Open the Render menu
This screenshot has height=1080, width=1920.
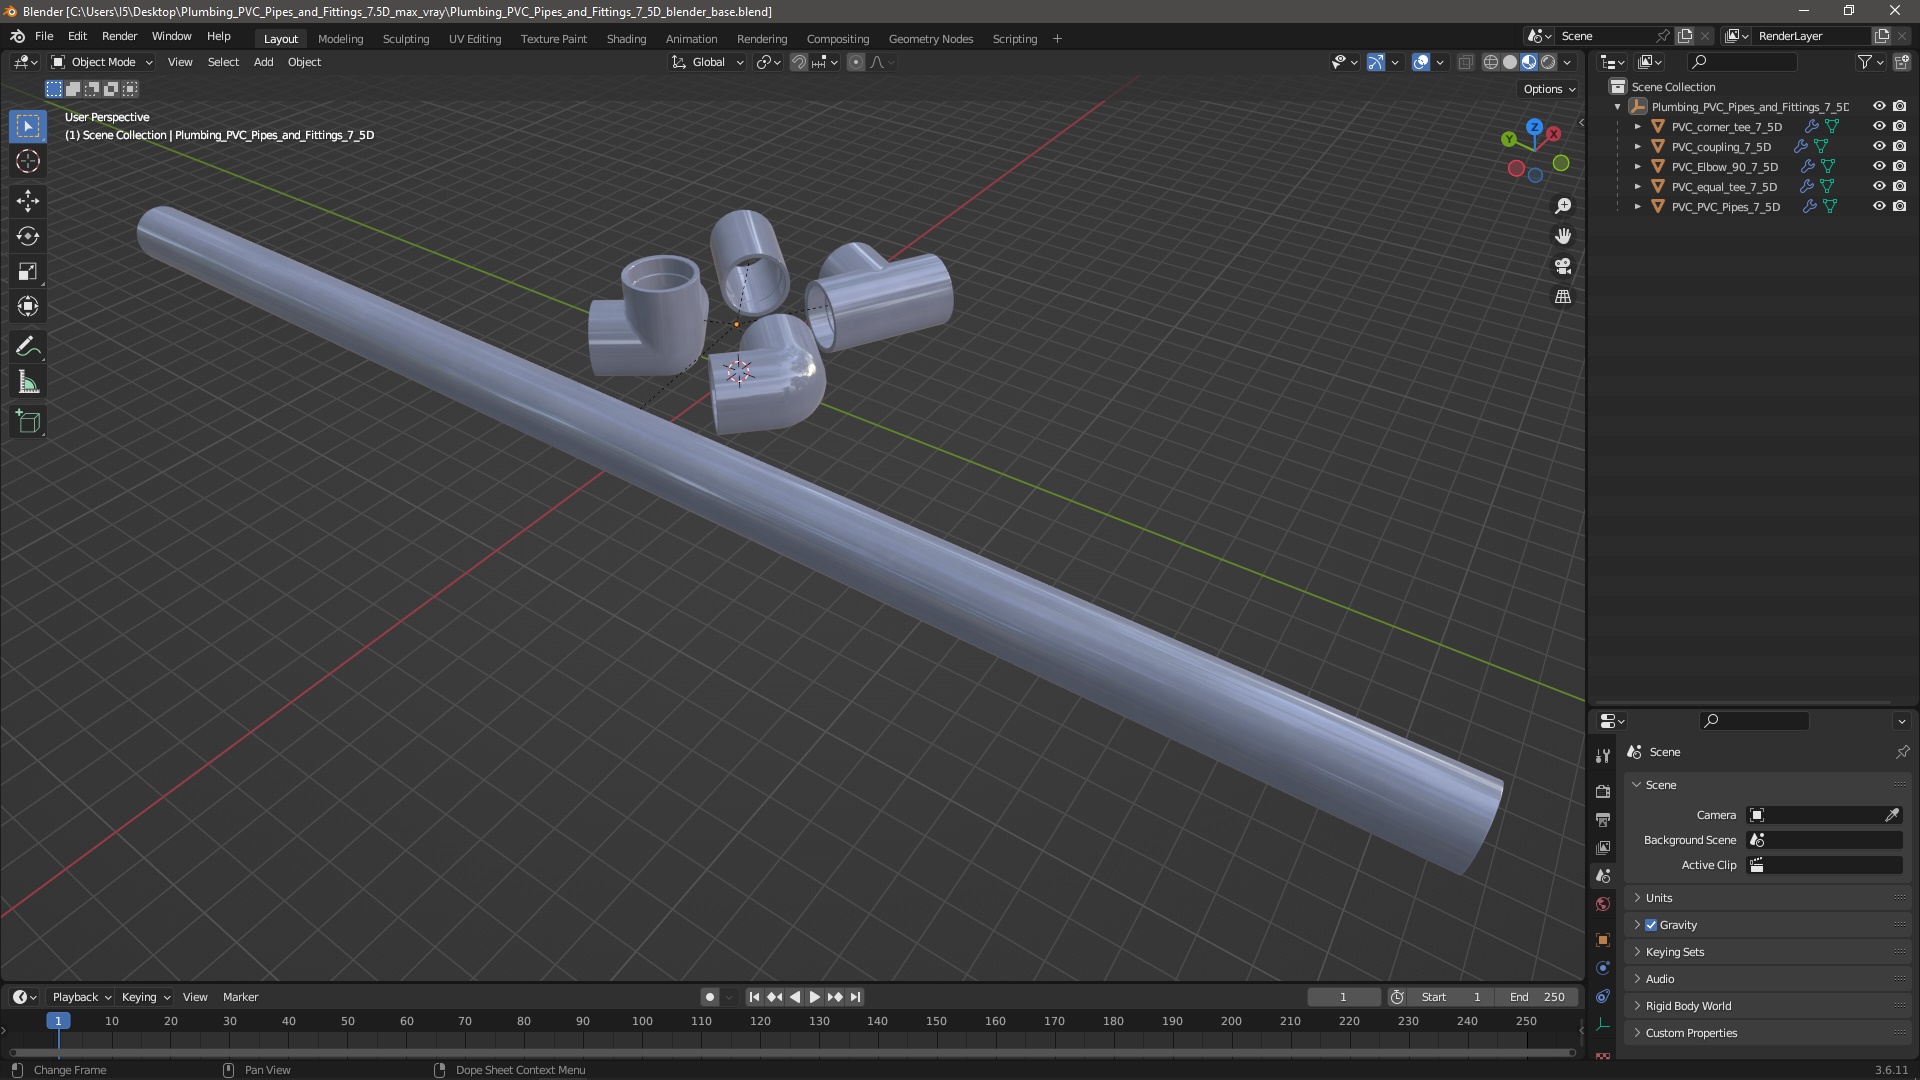119,36
